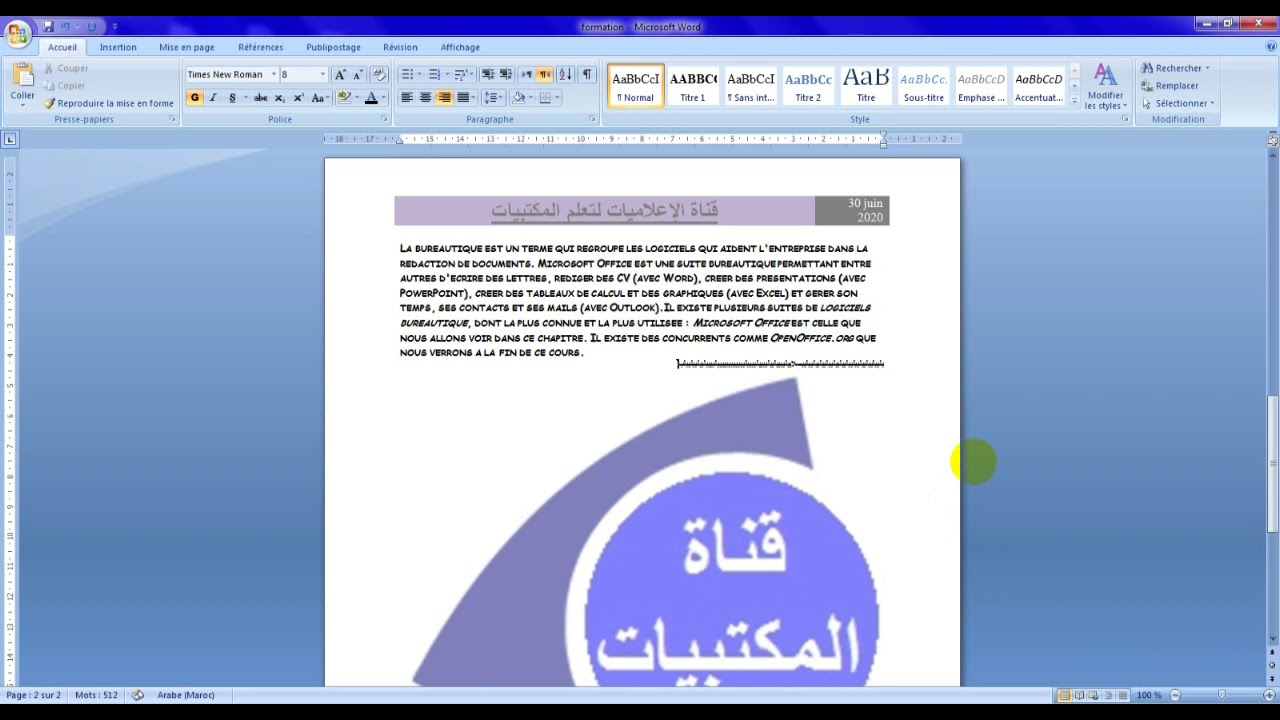1280x720 pixels.
Task: Apply the Normal style
Action: click(x=635, y=86)
